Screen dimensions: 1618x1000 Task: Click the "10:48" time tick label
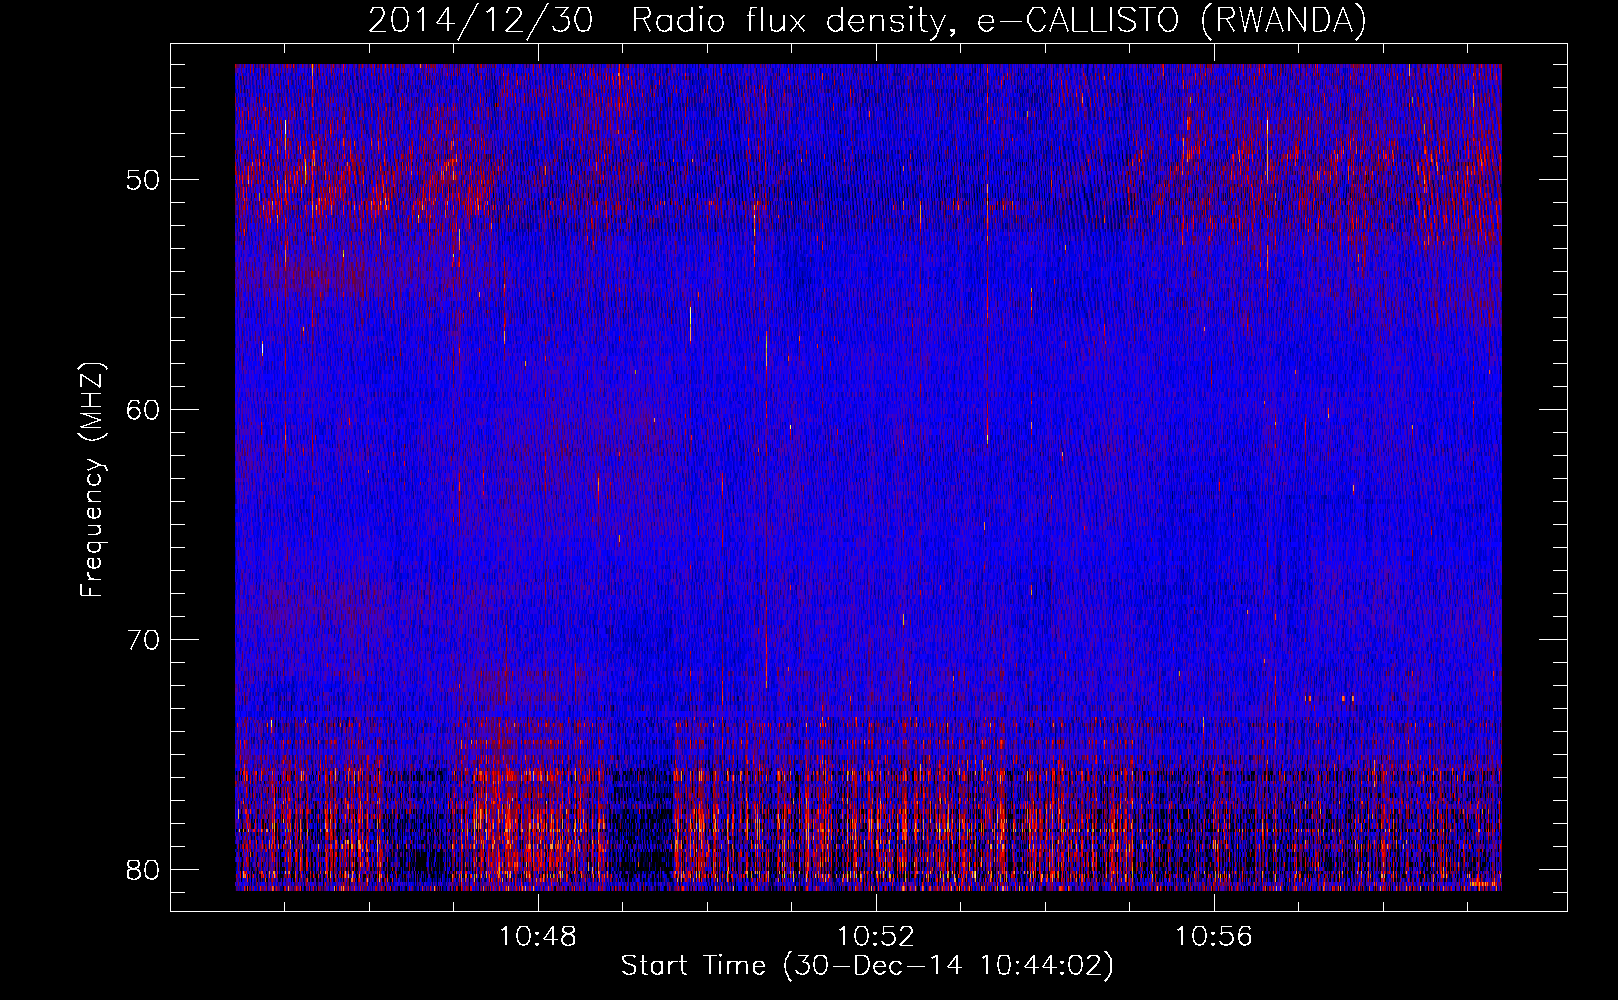[x=538, y=937]
